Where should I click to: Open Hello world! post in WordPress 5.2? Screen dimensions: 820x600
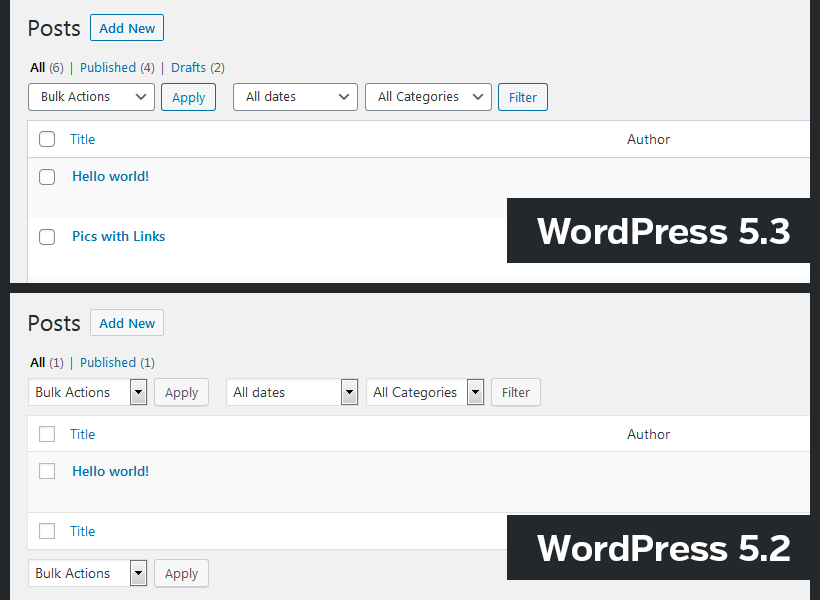[110, 471]
